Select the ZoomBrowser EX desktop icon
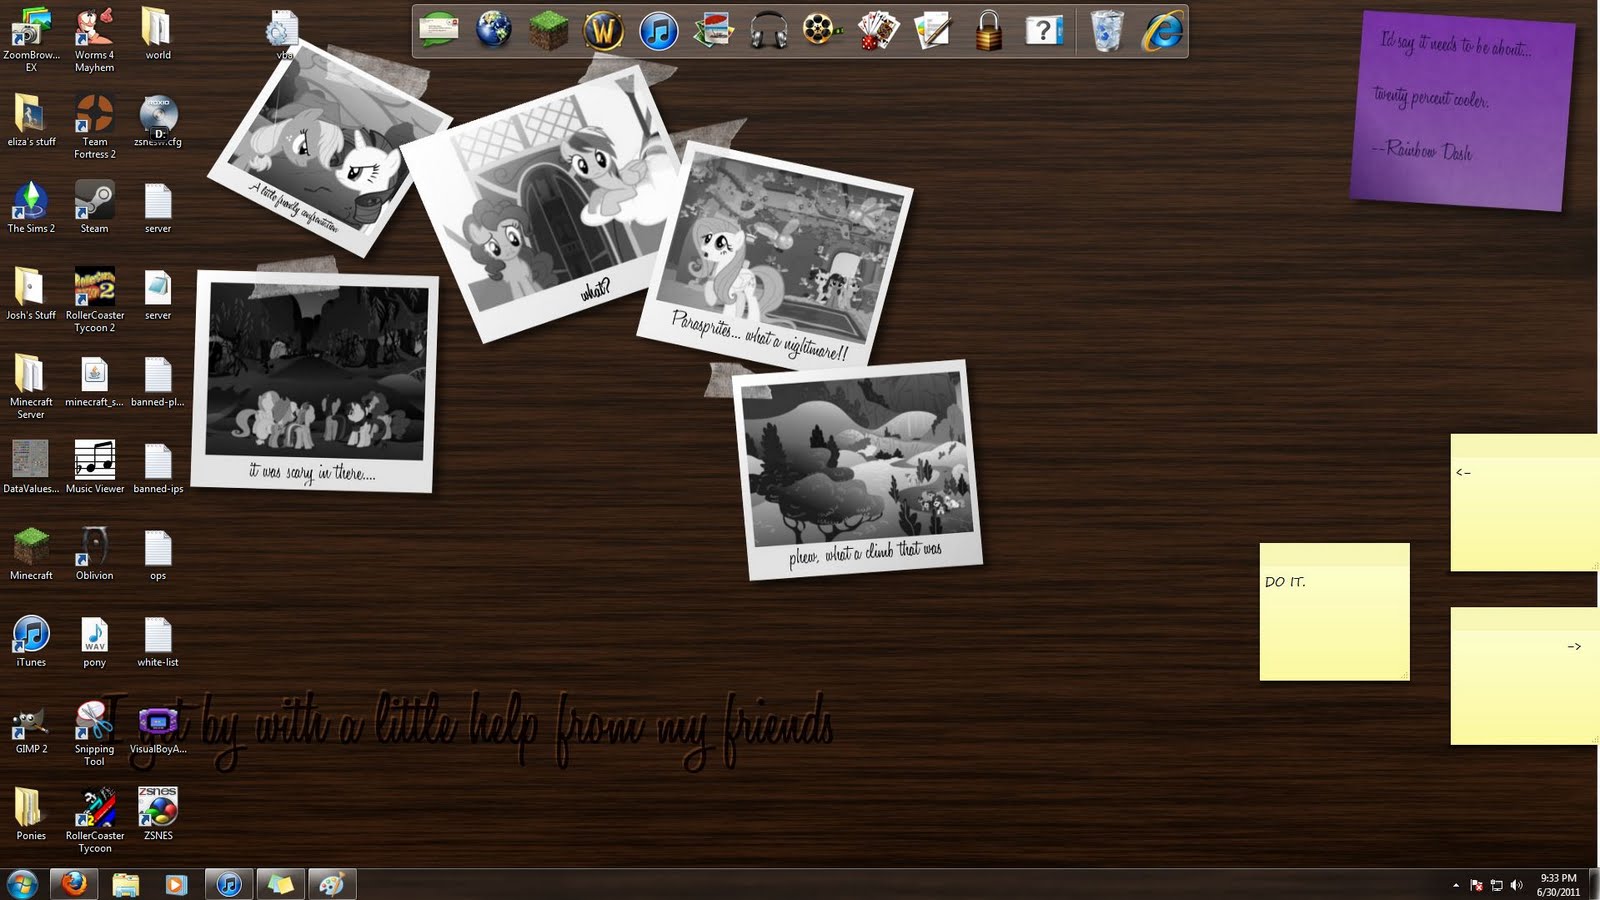The width and height of the screenshot is (1600, 900). (x=31, y=40)
